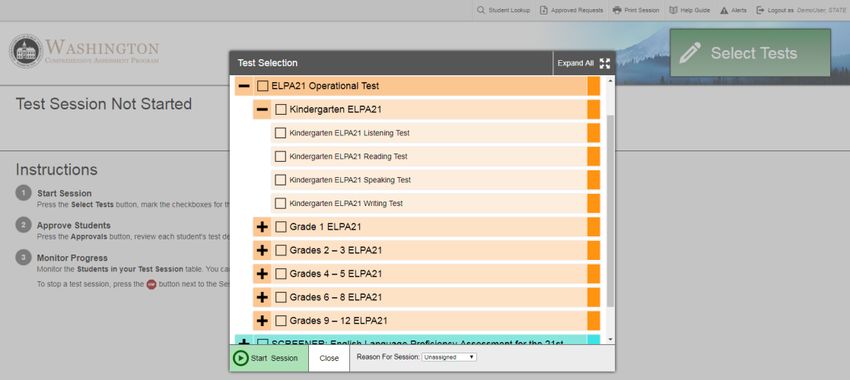This screenshot has height=380, width=850.
Task: Click the Test Selection dialog title
Action: coord(267,63)
